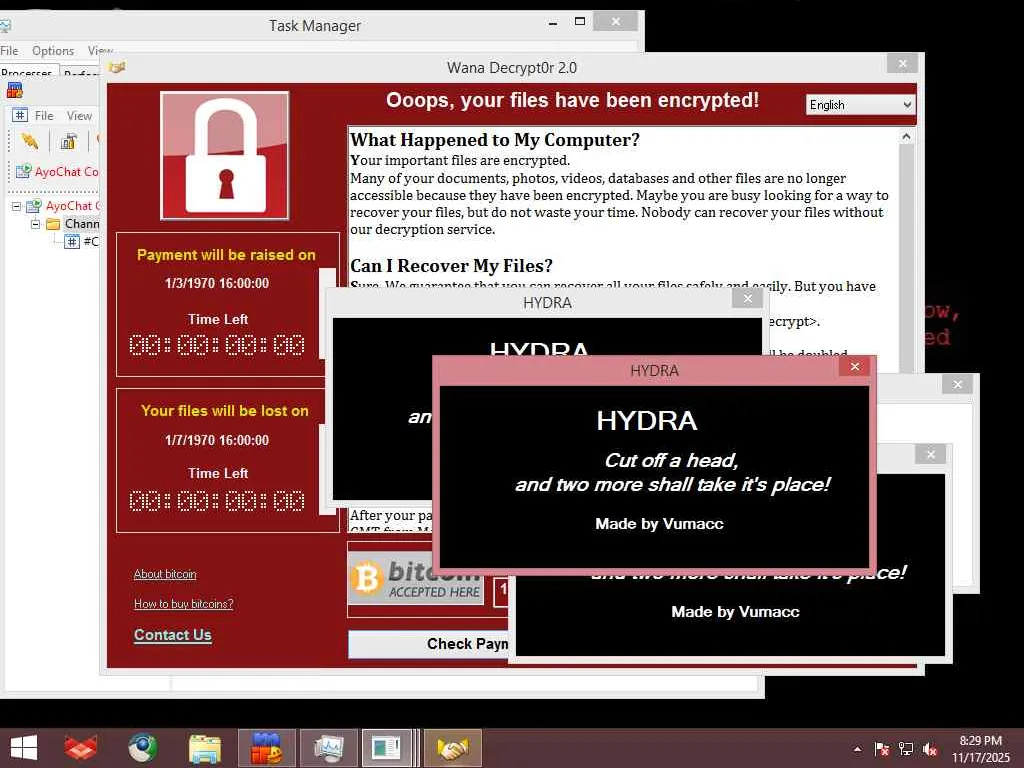Switch to mIRC taskbar button
Image resolution: width=1024 pixels, height=768 pixels.
pos(266,748)
